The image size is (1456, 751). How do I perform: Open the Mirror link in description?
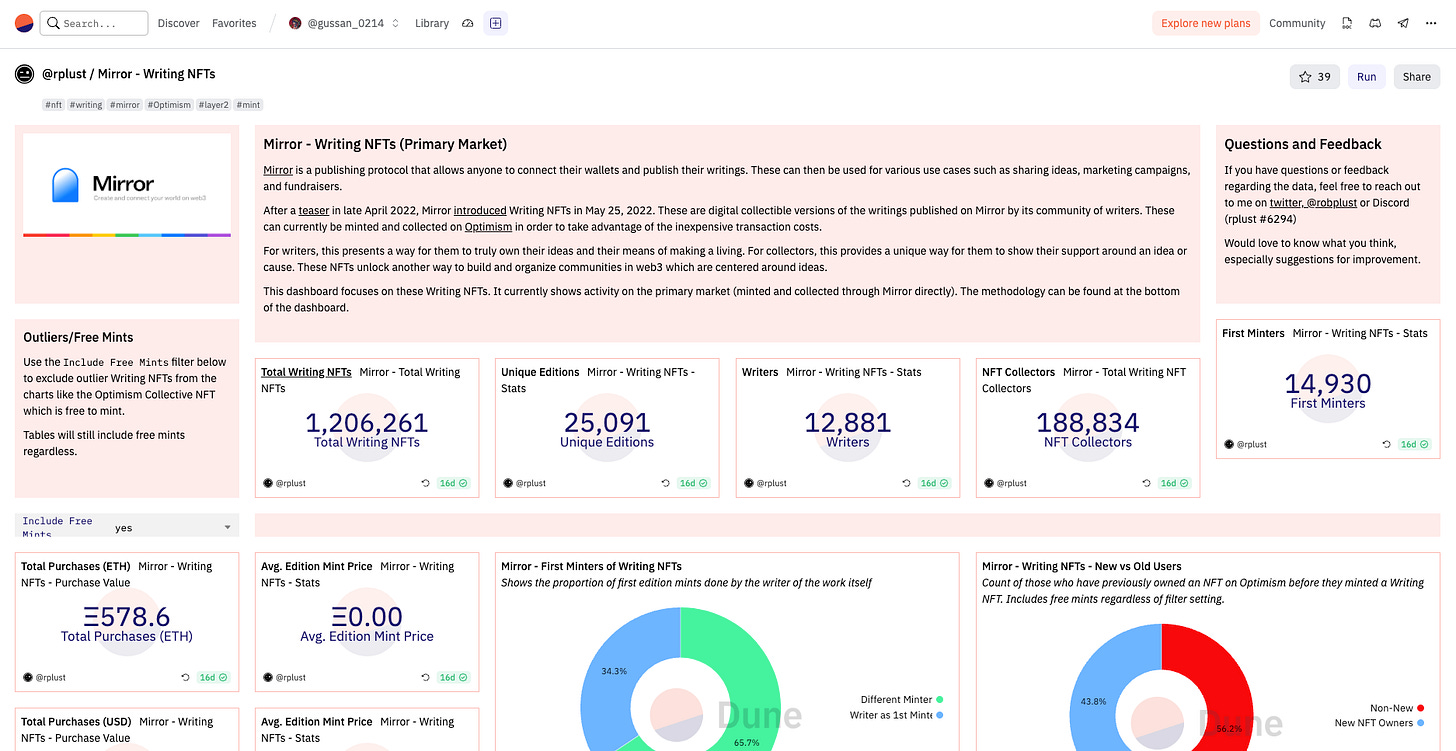[x=278, y=170]
